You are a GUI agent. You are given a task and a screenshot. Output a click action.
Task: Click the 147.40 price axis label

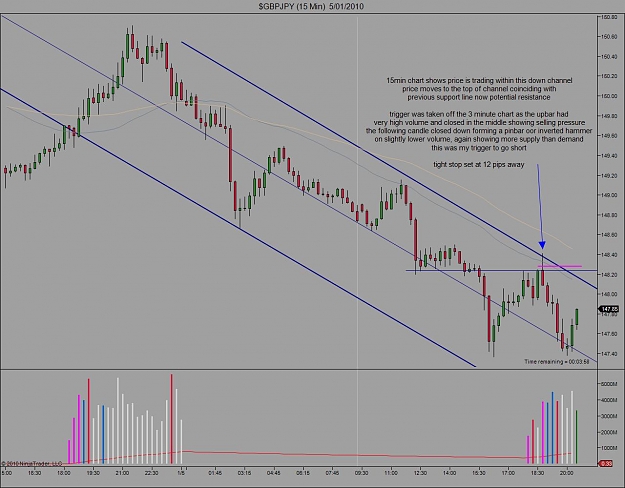(x=609, y=354)
